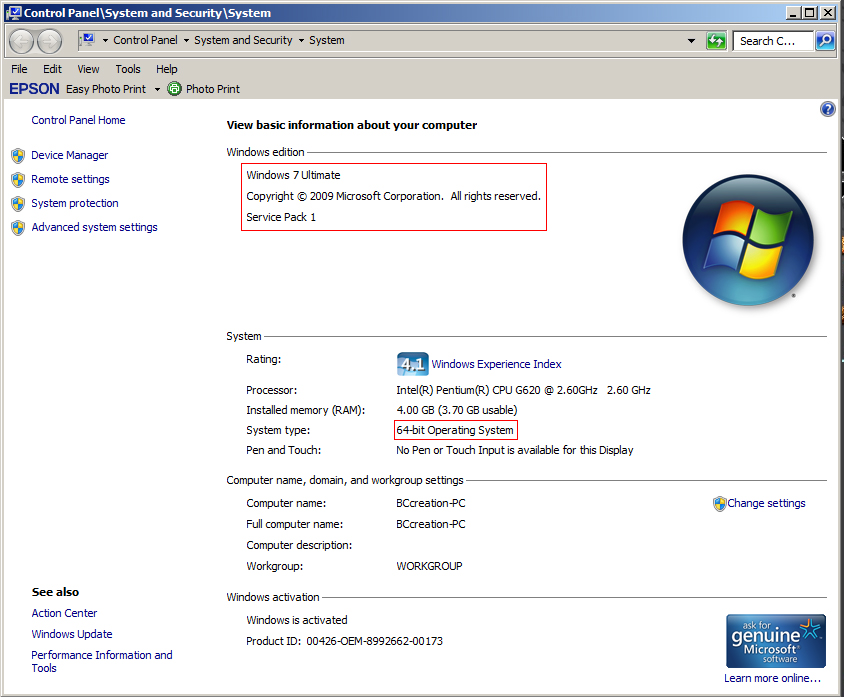Click the Product ID 00426-OEM-8992662-00173 text

(x=344, y=641)
